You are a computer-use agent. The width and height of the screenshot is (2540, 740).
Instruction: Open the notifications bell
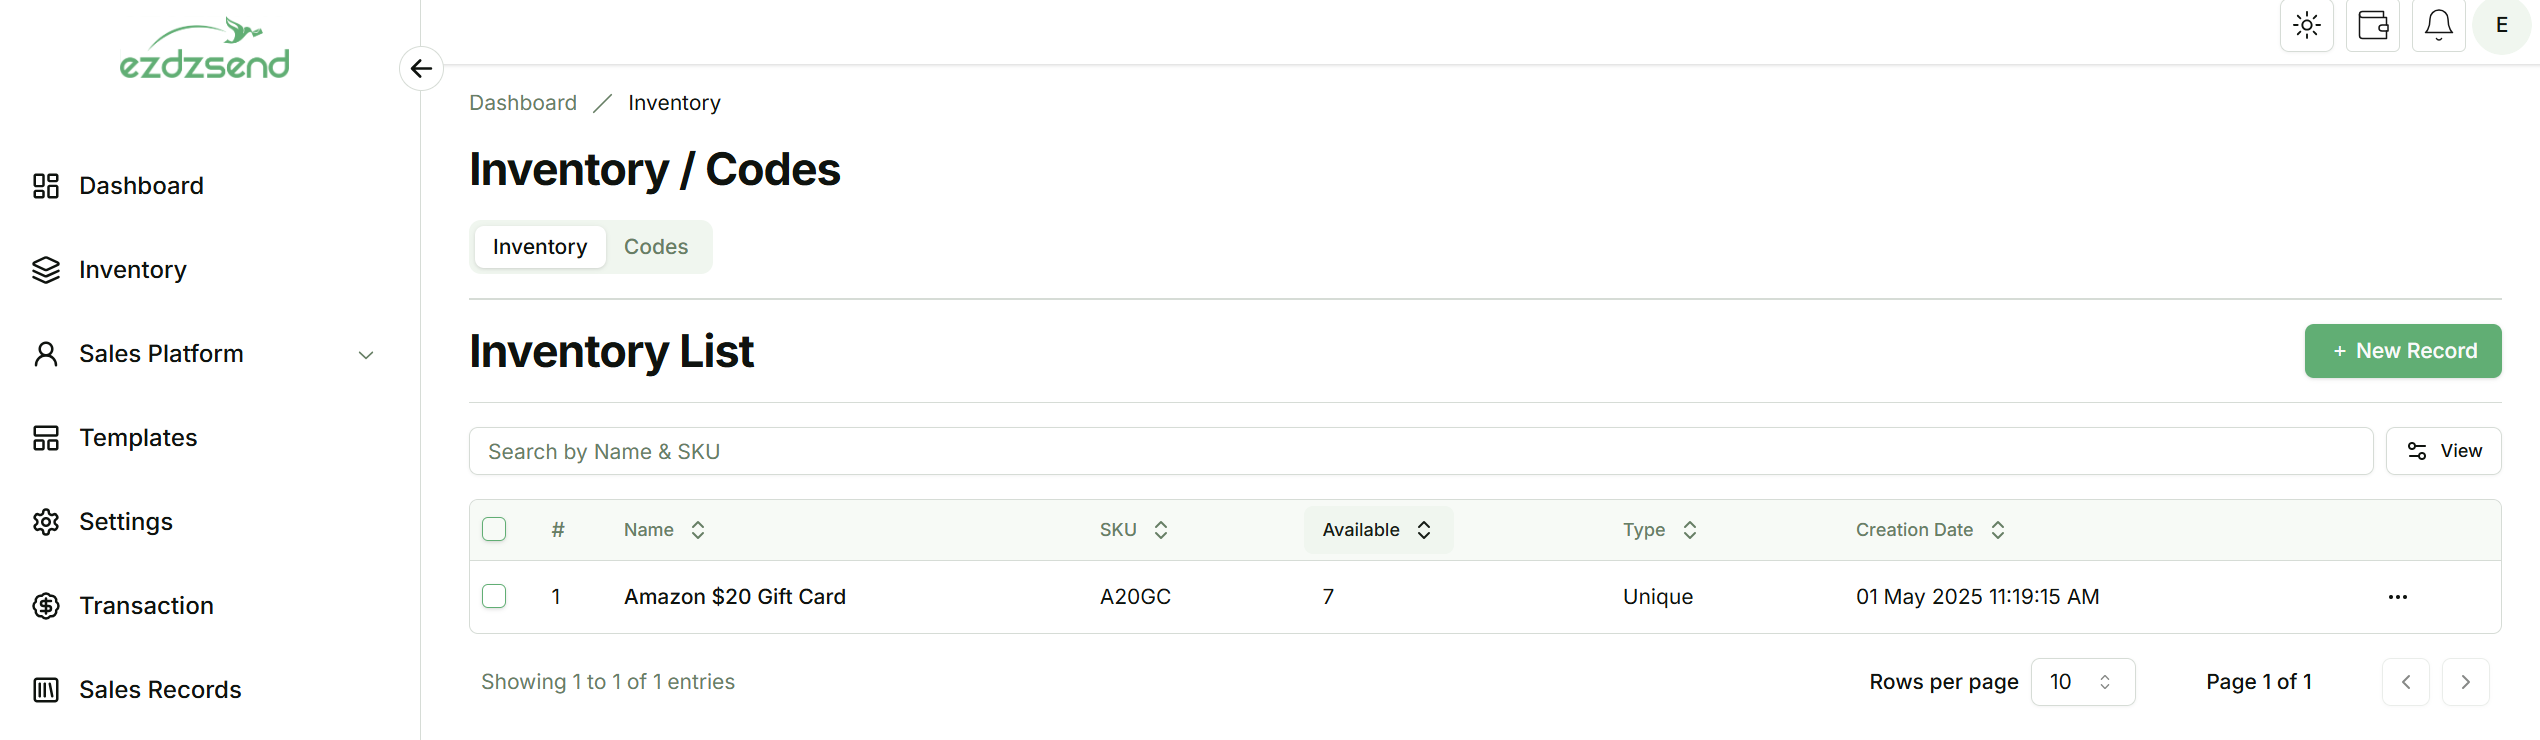[2438, 26]
